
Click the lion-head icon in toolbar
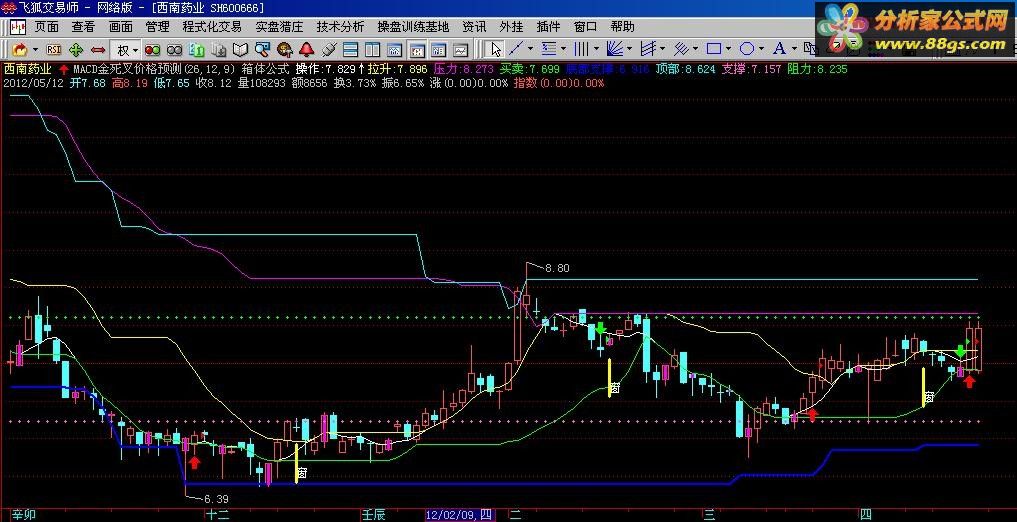pyautogui.click(x=284, y=49)
